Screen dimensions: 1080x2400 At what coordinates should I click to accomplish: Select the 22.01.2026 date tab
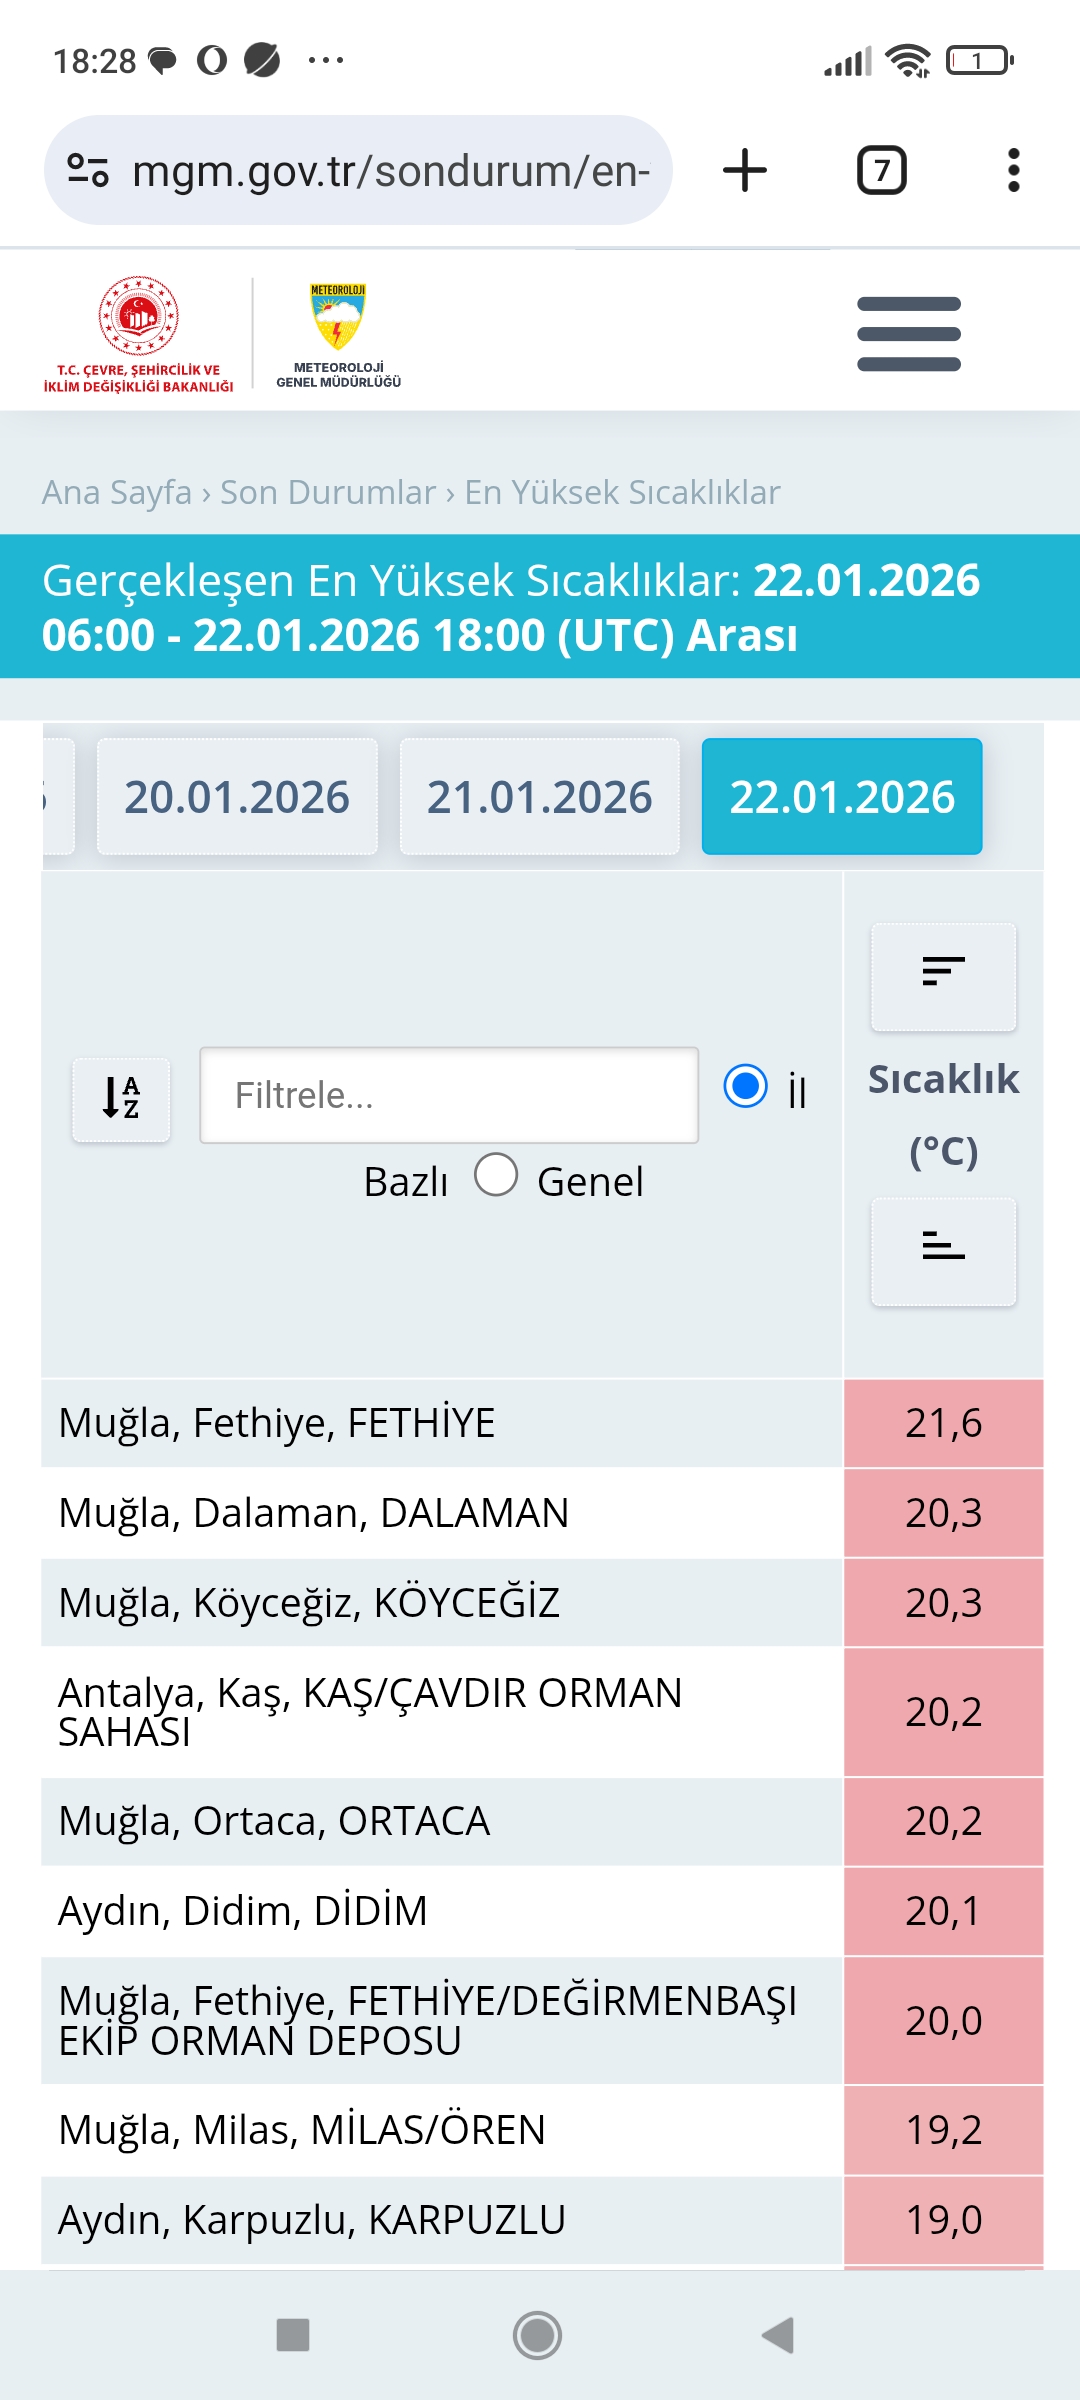click(x=842, y=797)
